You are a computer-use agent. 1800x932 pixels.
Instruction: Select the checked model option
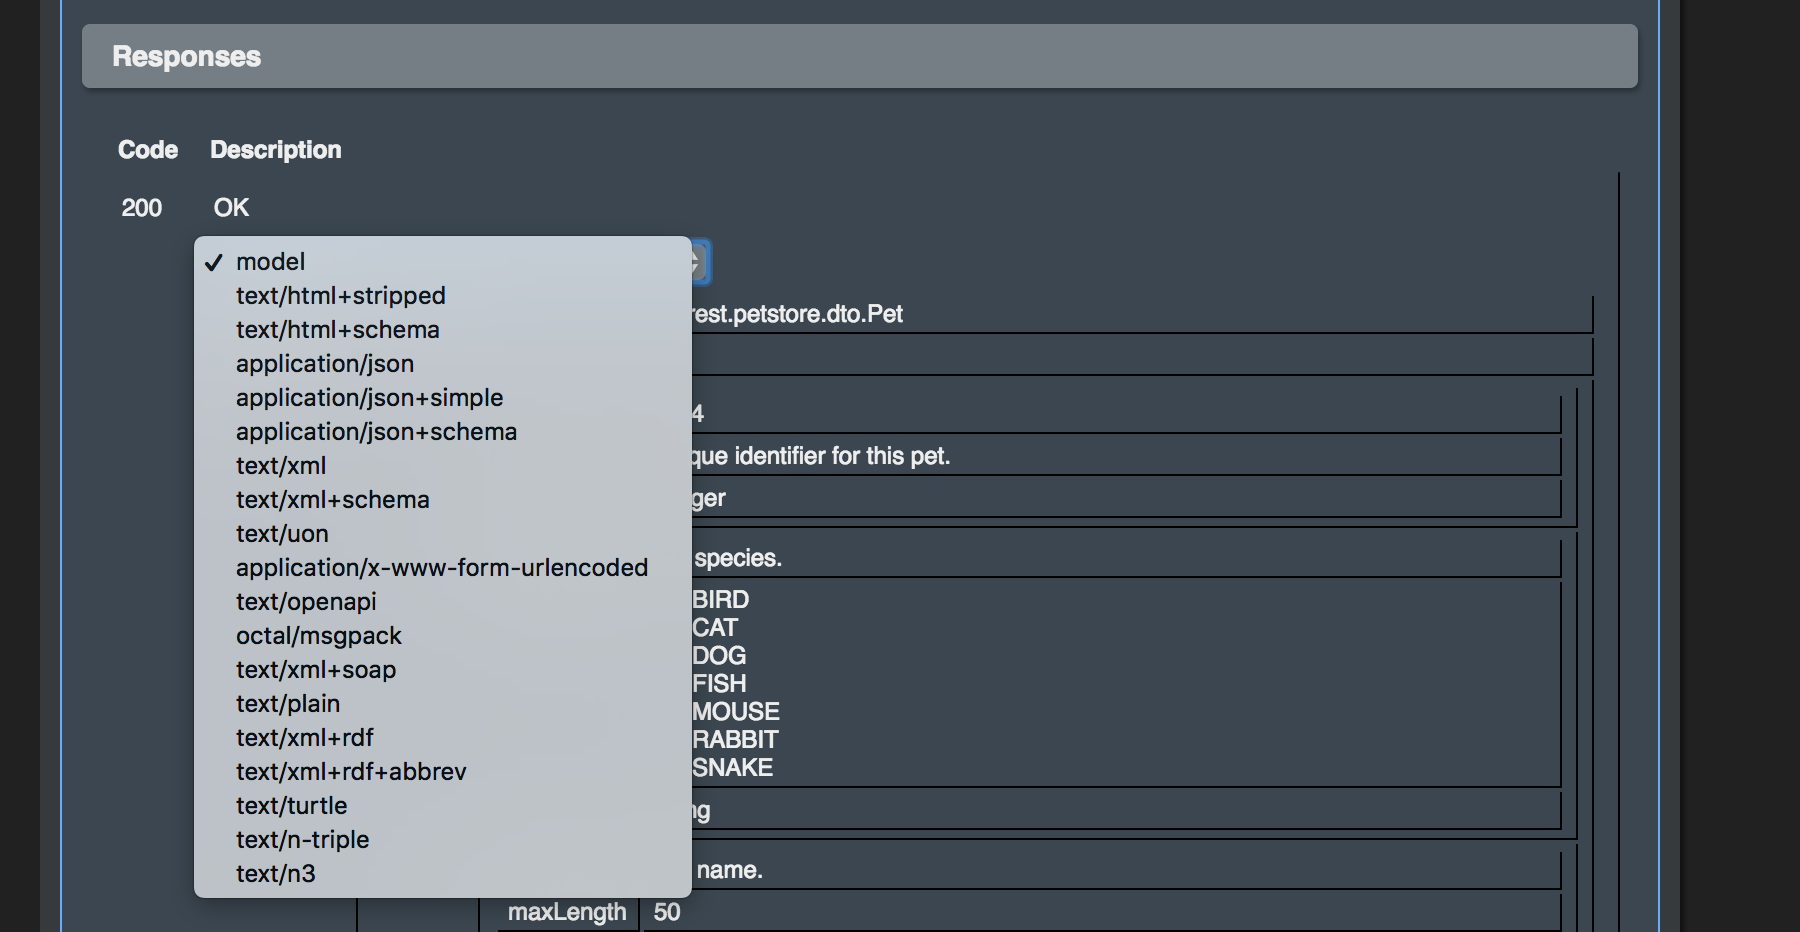tap(270, 262)
